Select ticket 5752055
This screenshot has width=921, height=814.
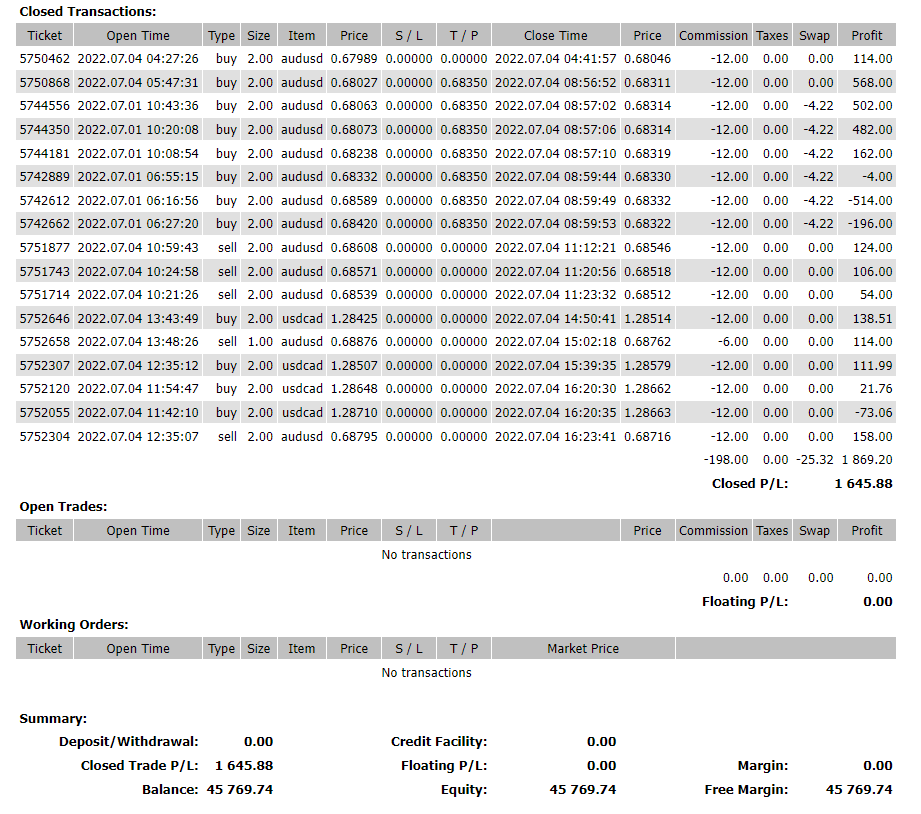coord(45,413)
